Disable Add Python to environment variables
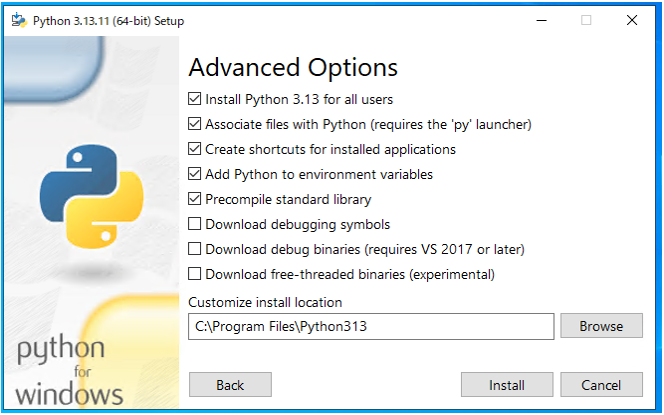The image size is (664, 415). (x=195, y=174)
